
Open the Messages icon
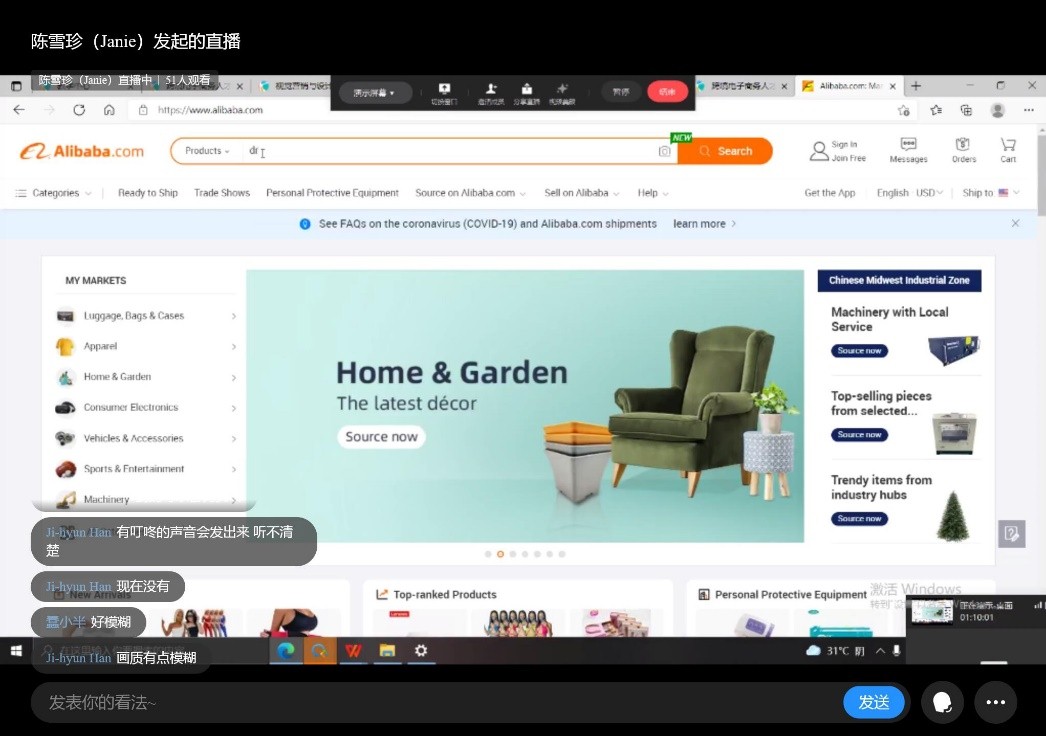908,150
